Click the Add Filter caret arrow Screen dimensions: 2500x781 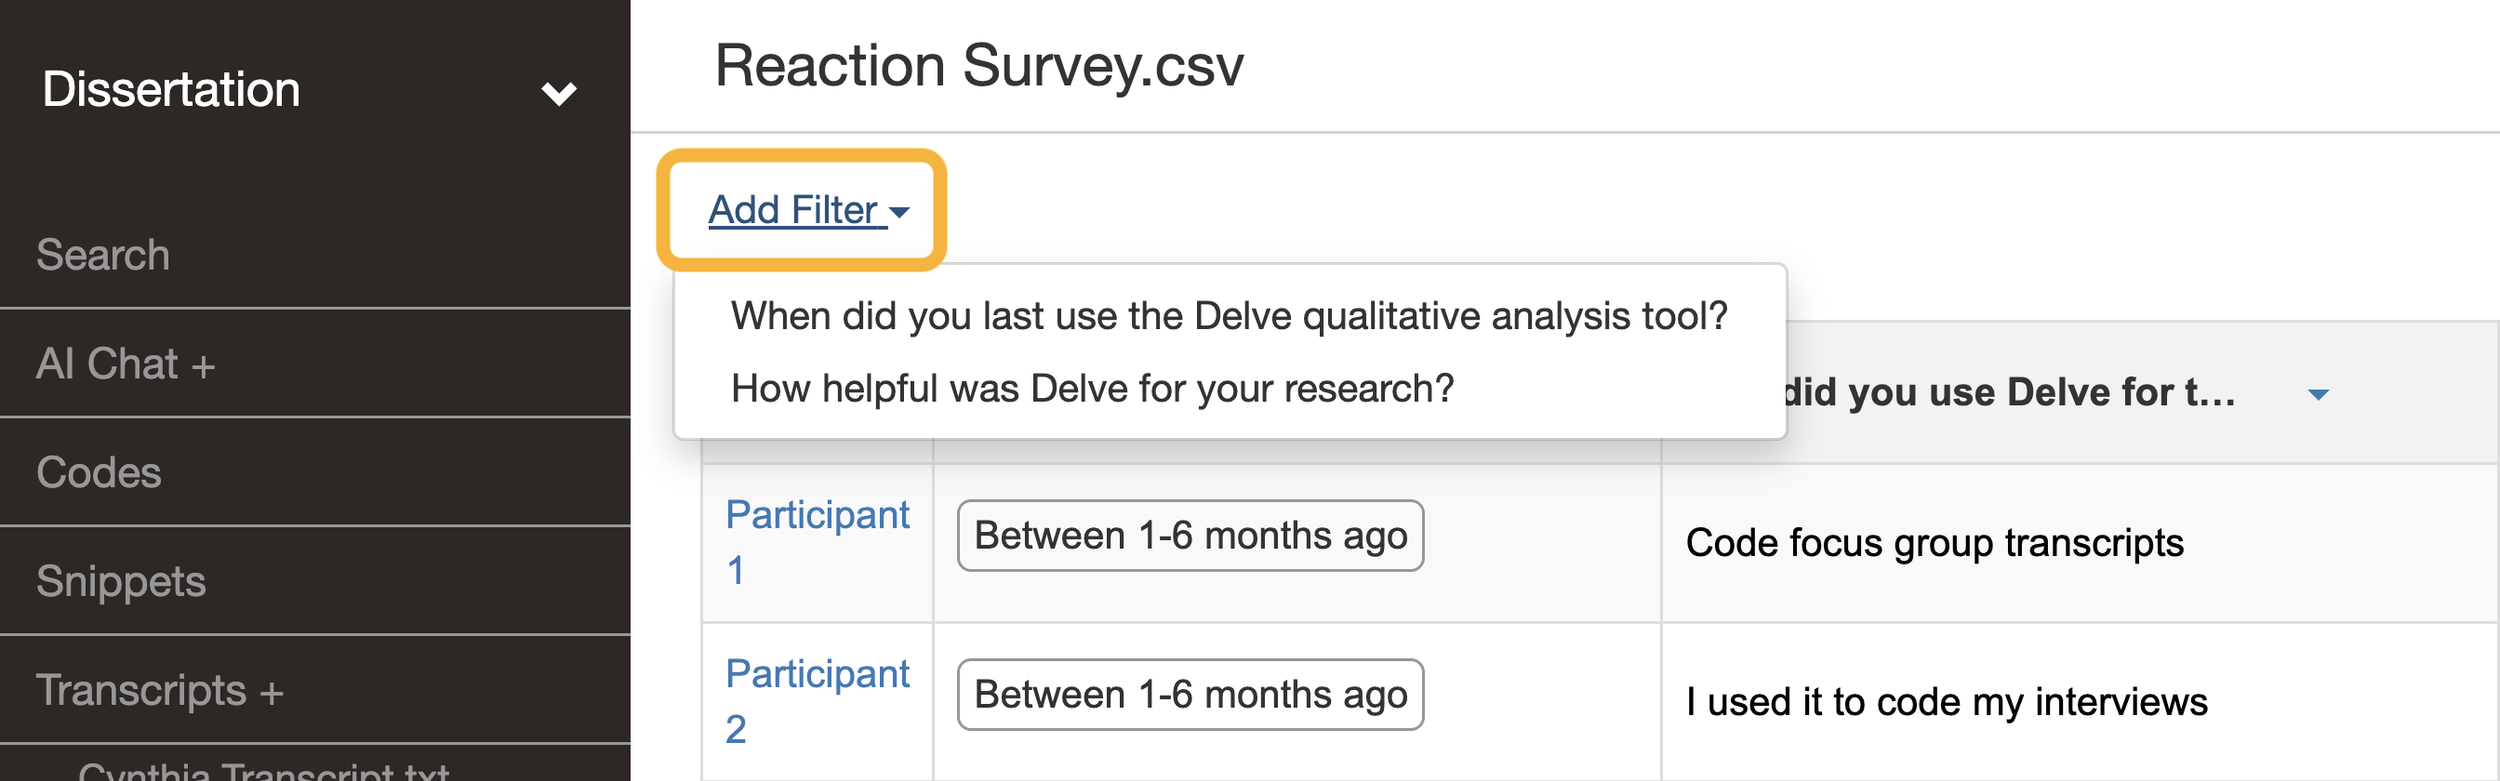click(900, 212)
